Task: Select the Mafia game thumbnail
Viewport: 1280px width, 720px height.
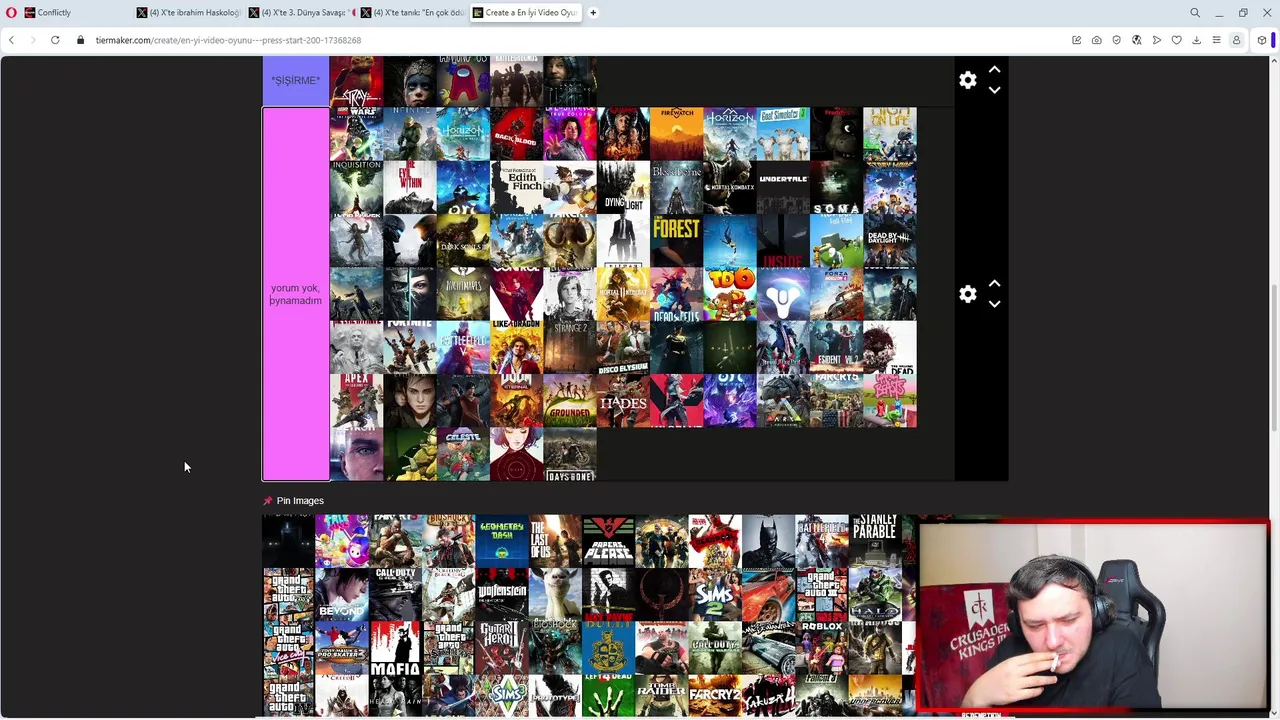Action: pos(395,647)
